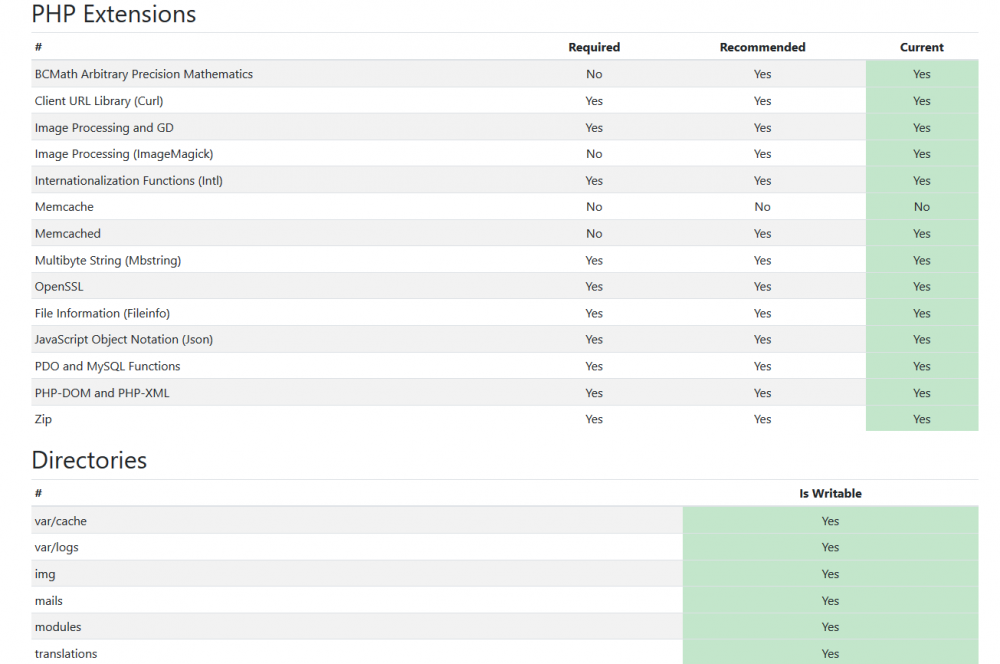
Task: Click PDO and MySQL Current value Yes
Action: pyautogui.click(x=922, y=366)
